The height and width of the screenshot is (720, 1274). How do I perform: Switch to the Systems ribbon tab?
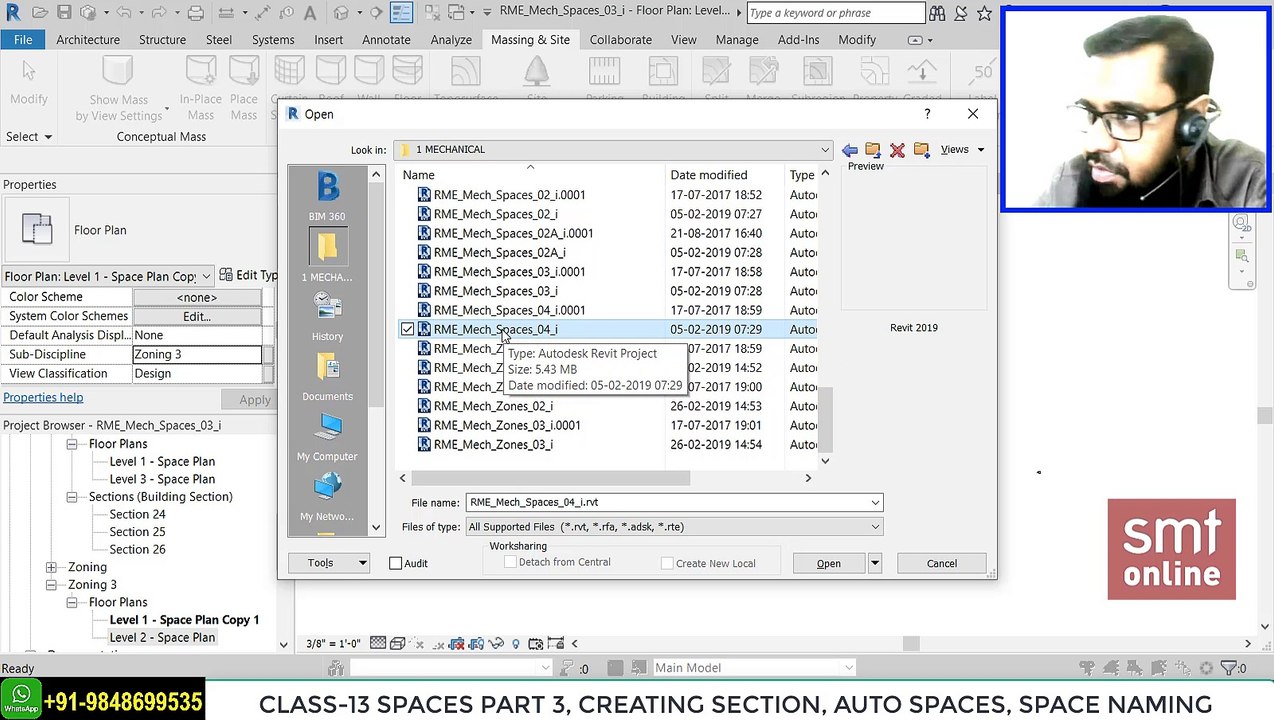point(273,40)
